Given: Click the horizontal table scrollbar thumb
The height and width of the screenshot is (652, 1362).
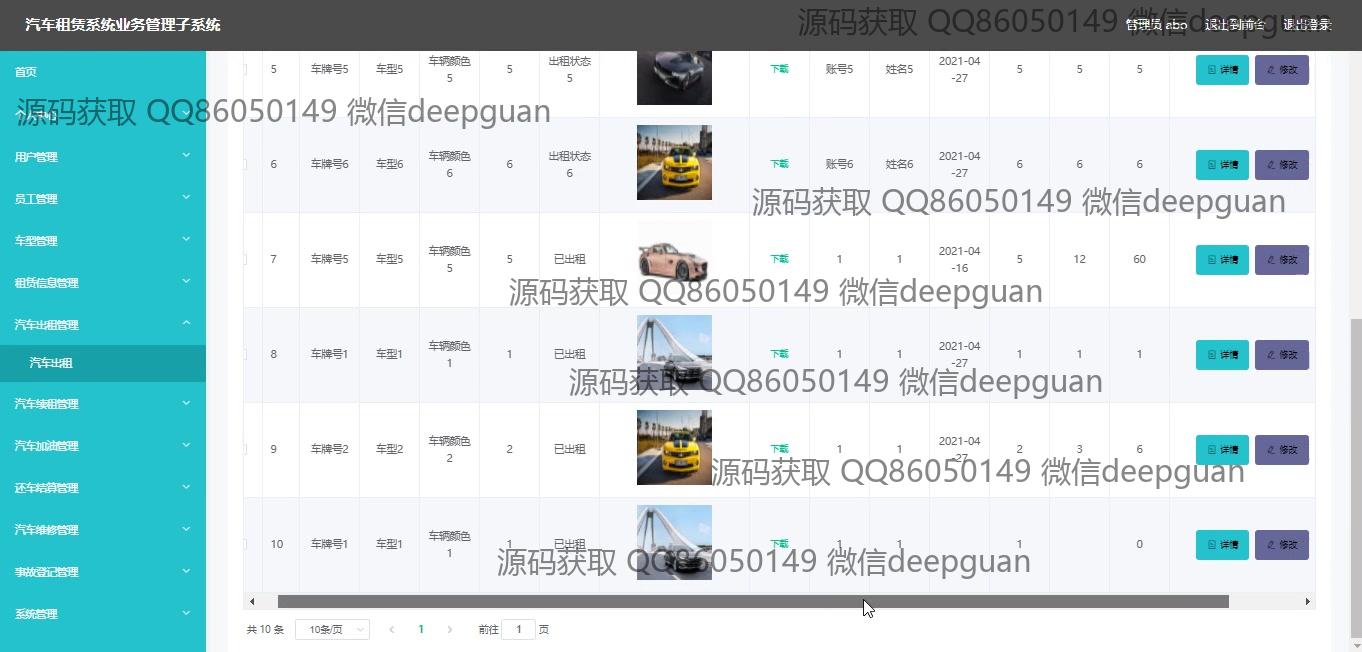Looking at the screenshot, I should pyautogui.click(x=752, y=601).
